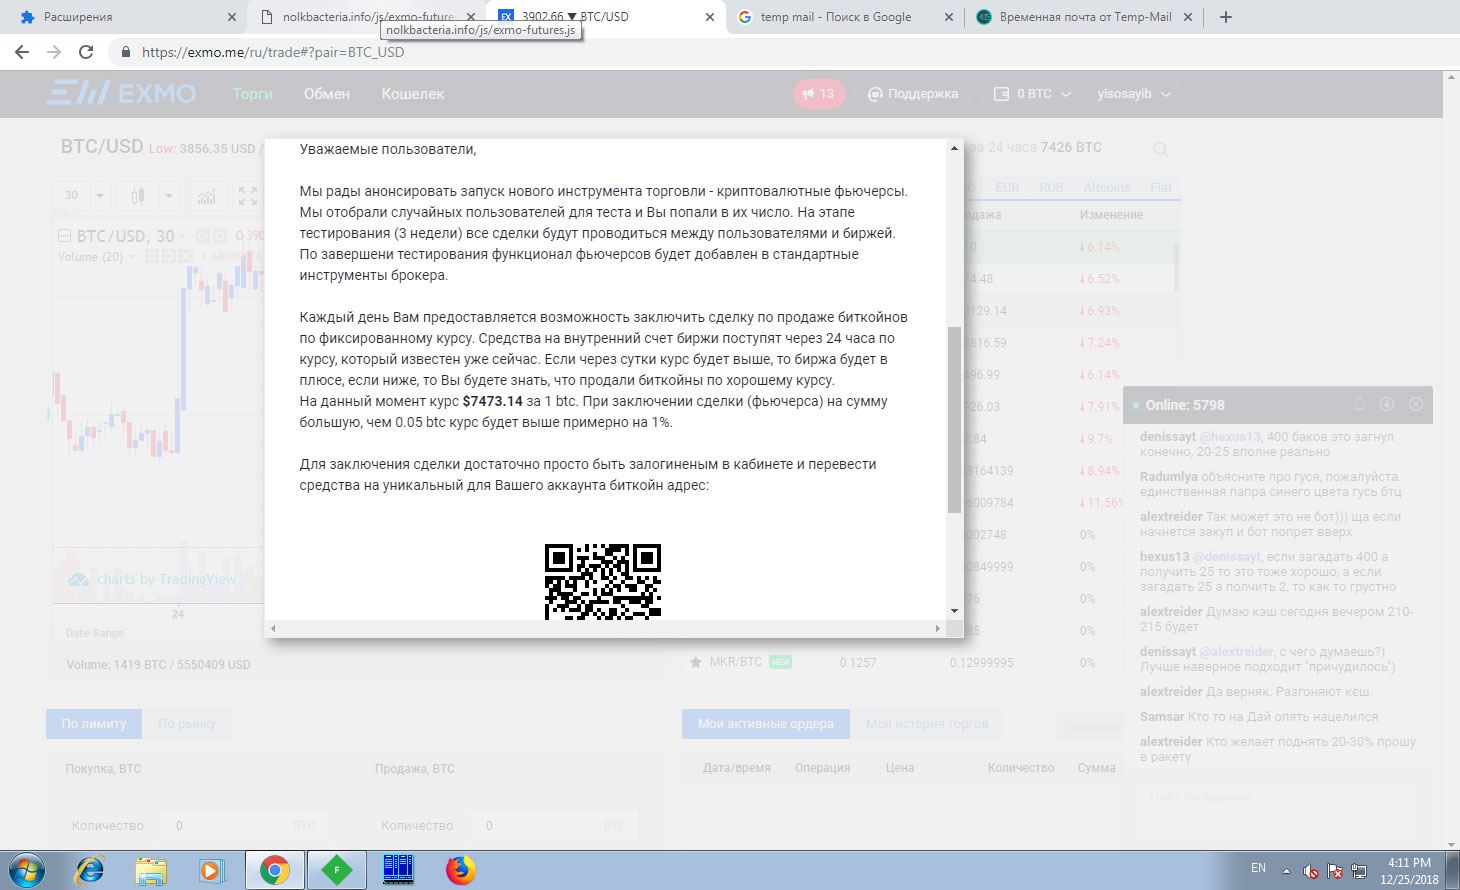Click the popup scroll up arrow
The width and height of the screenshot is (1460, 890).
pyautogui.click(x=954, y=148)
